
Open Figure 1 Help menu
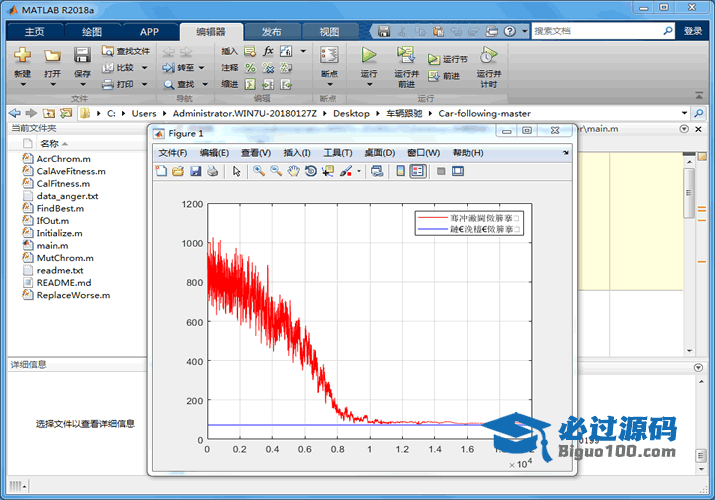point(467,153)
